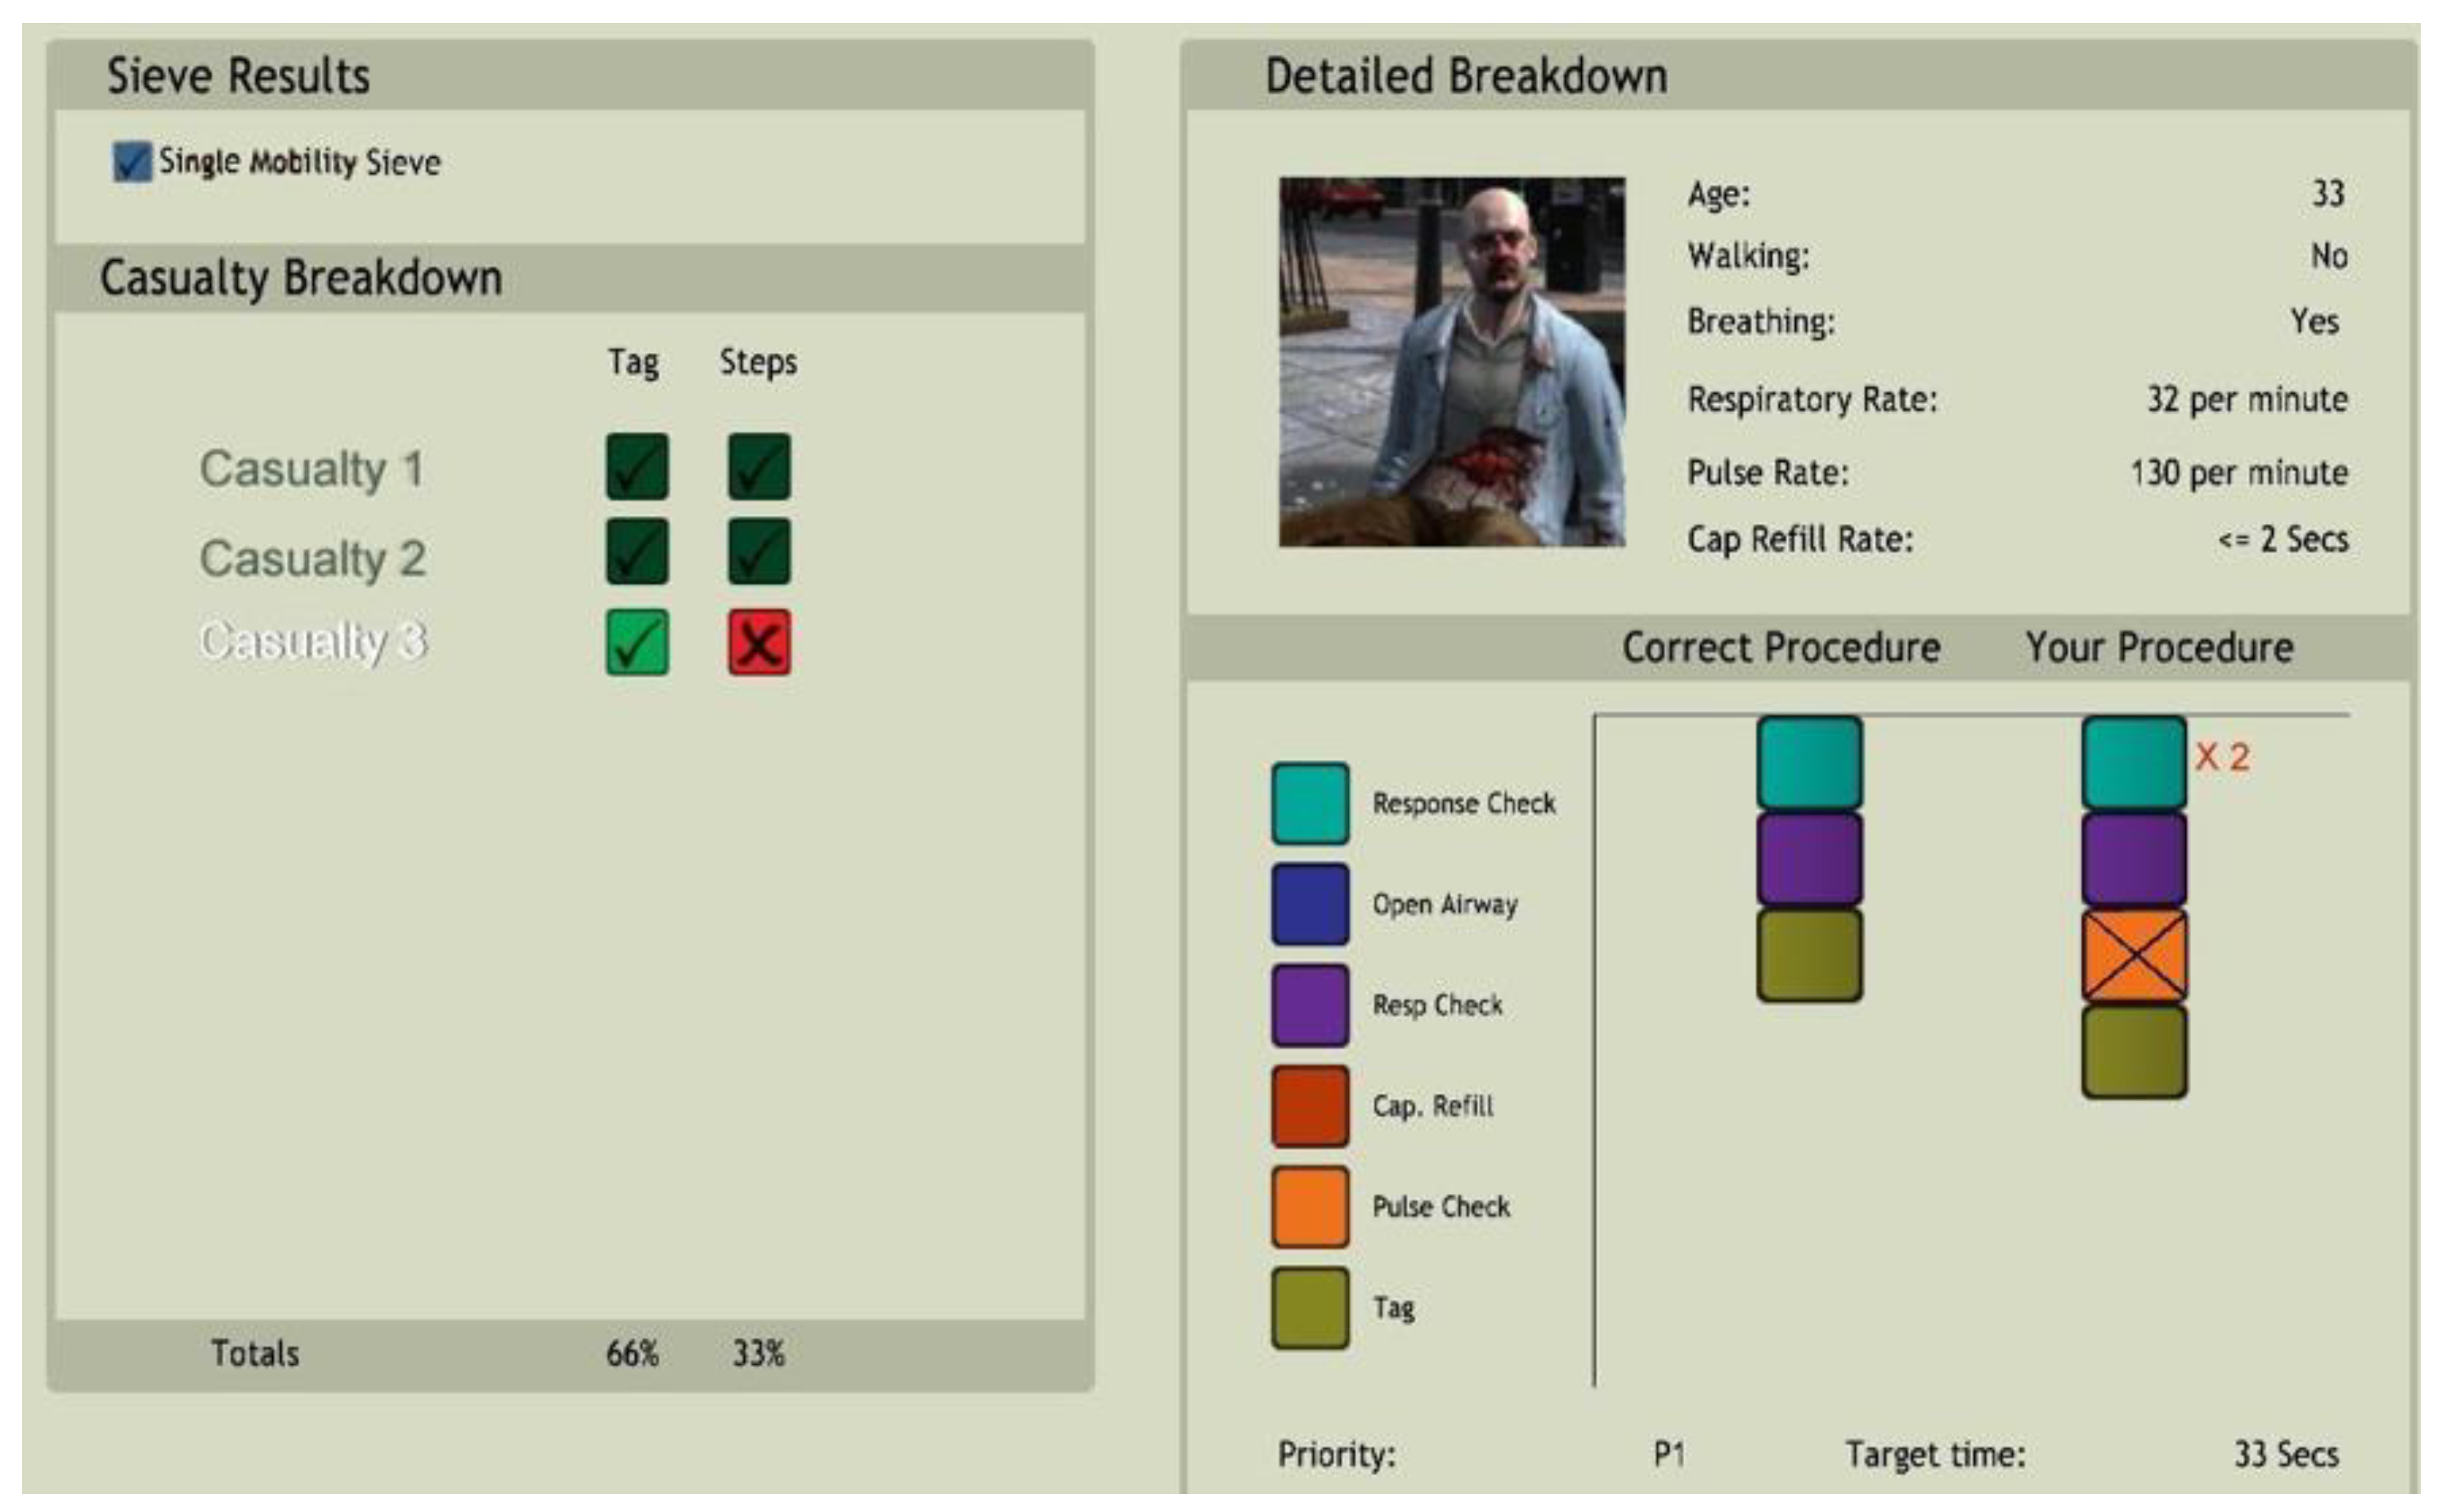Image resolution: width=2442 pixels, height=1512 pixels.
Task: Open the casualty portrait thumbnail
Action: pyautogui.click(x=1451, y=362)
